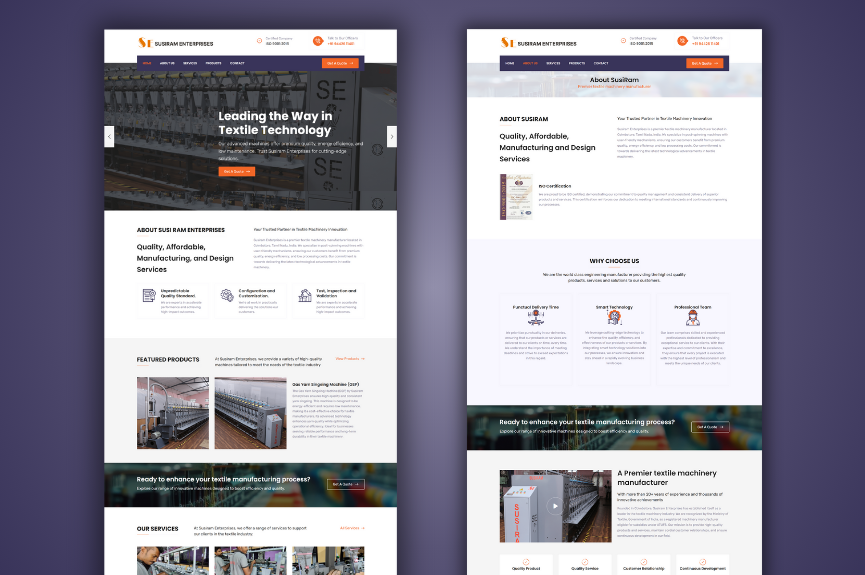Open Contact in the About page navbar
Viewport: 865px width, 575px height.
click(x=601, y=63)
